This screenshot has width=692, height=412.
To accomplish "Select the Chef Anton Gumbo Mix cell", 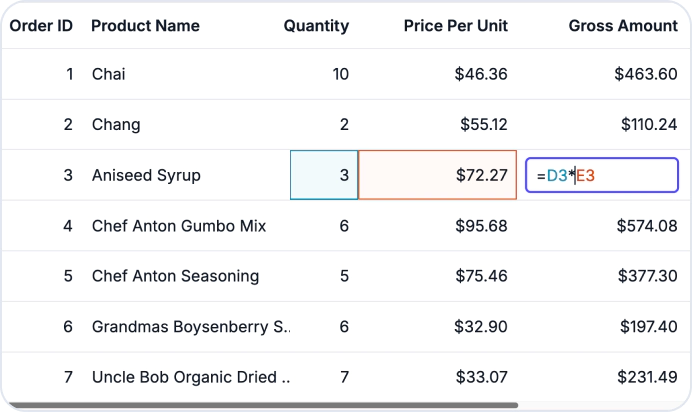I will pos(190,226).
